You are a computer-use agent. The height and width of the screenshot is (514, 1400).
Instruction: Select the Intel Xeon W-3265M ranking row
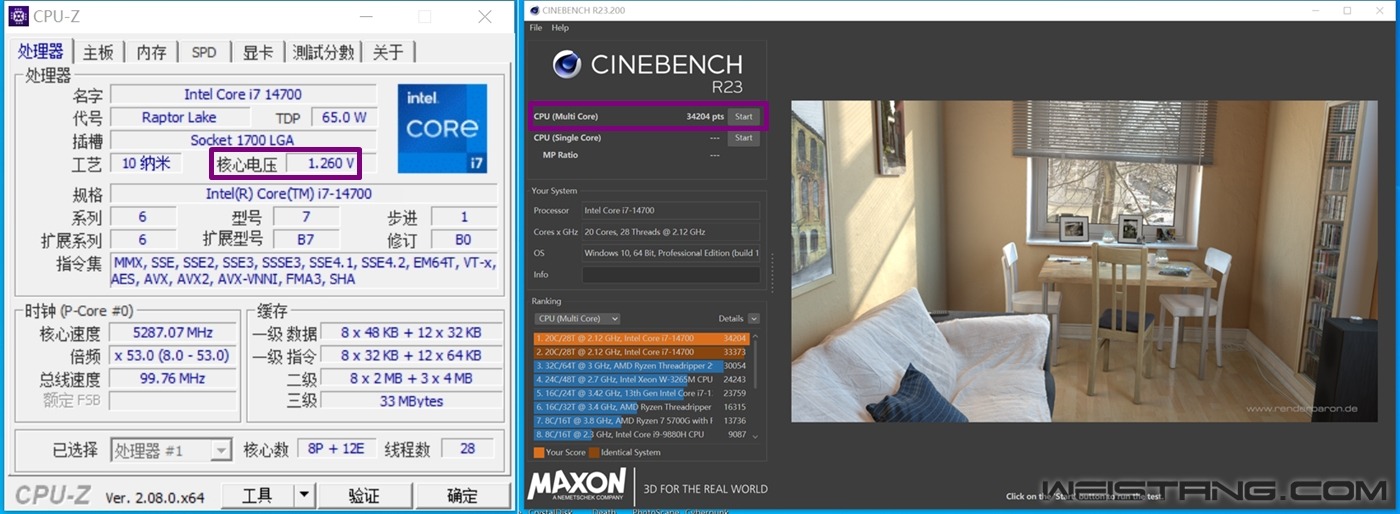coord(641,380)
